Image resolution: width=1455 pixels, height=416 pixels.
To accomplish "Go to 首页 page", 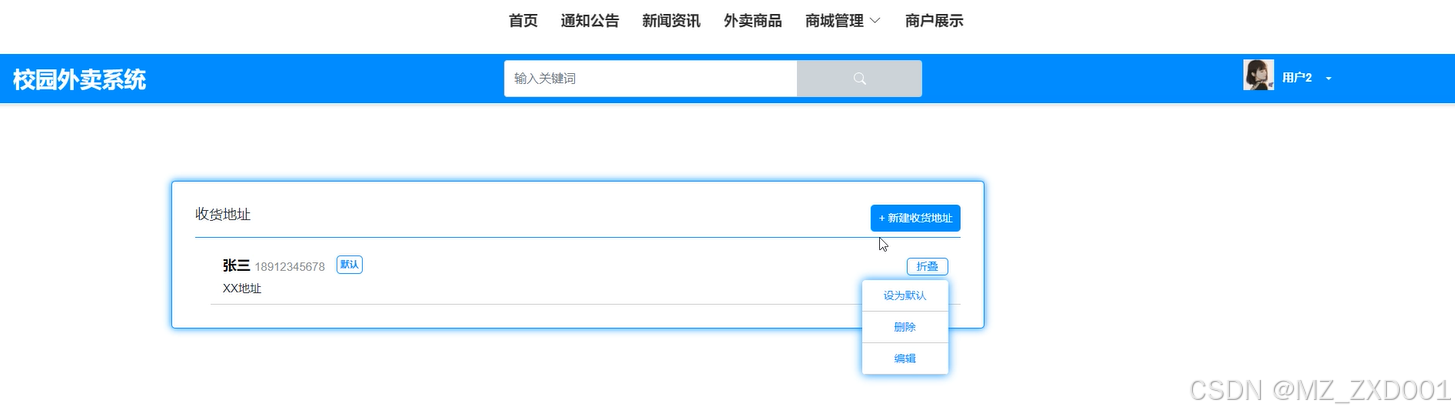I will point(523,20).
